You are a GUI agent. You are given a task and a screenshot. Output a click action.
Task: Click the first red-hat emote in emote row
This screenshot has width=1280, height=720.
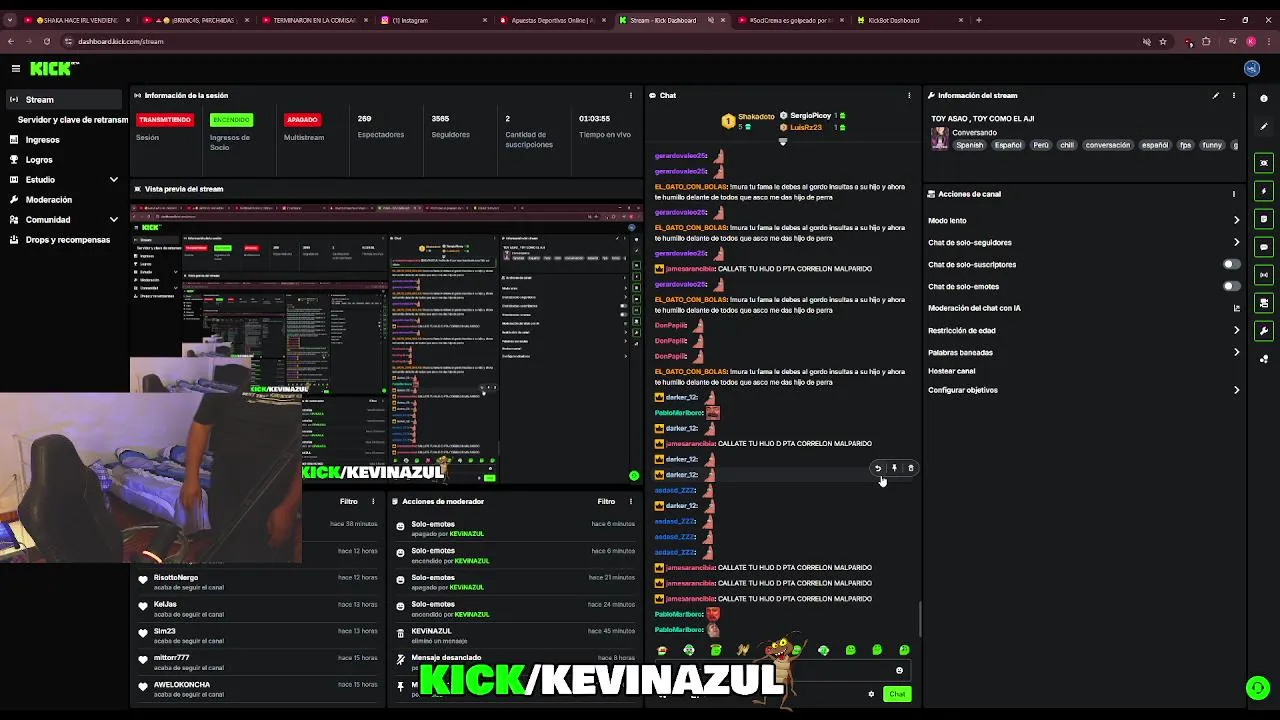click(662, 650)
